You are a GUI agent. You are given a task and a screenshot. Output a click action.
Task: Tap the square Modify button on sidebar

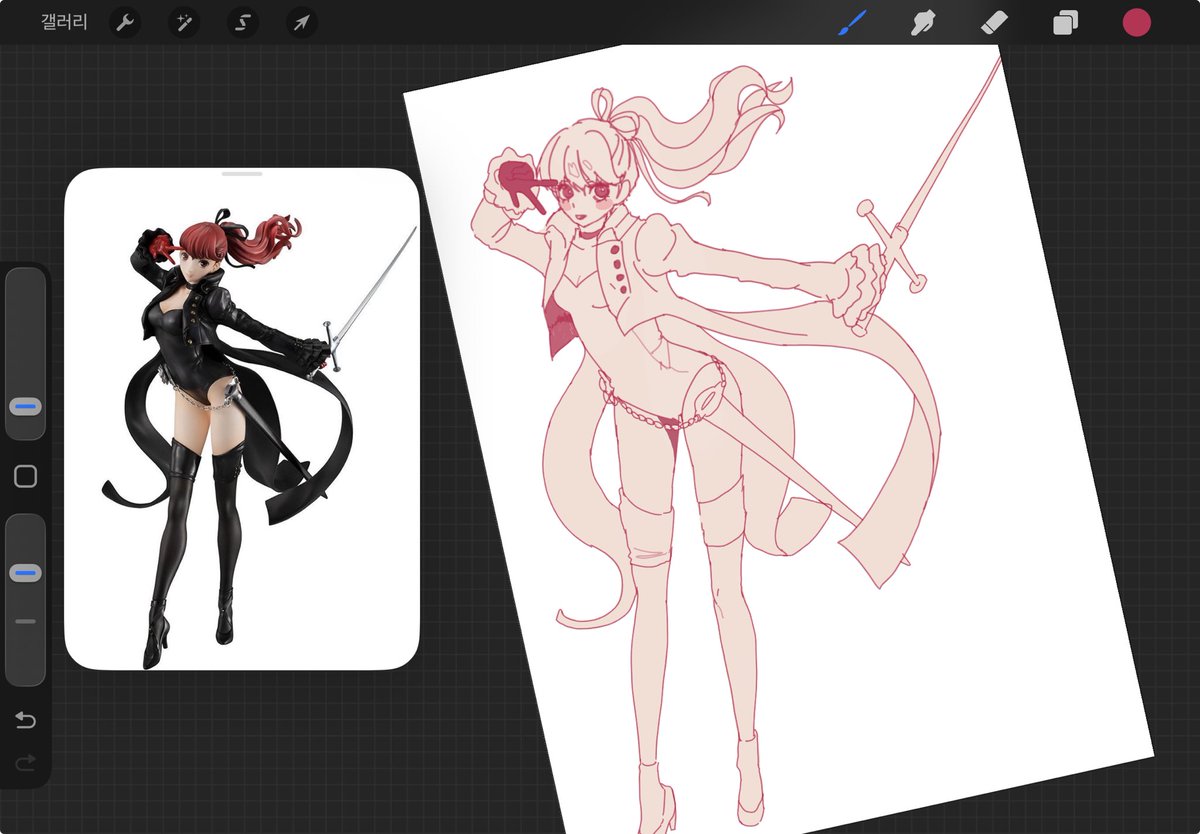point(26,477)
